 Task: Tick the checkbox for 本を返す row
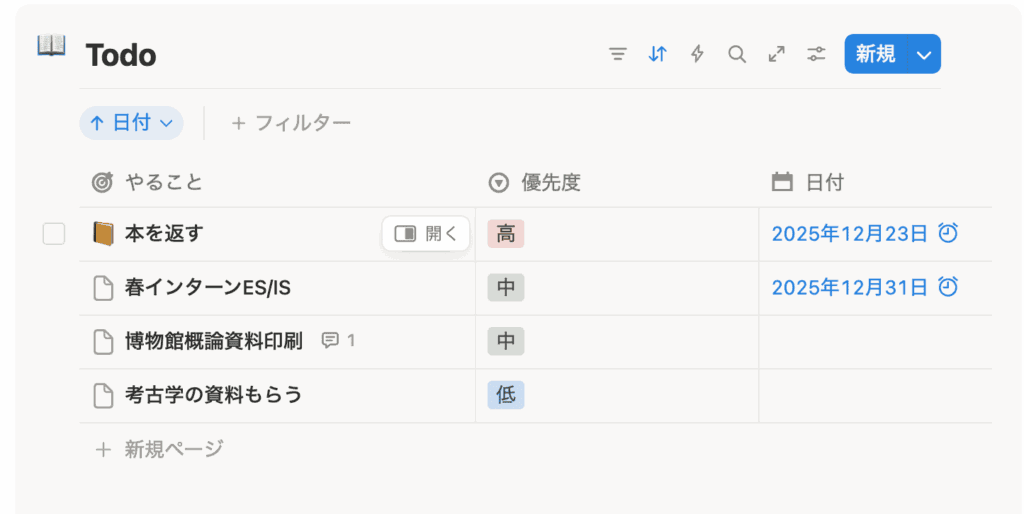tap(54, 234)
